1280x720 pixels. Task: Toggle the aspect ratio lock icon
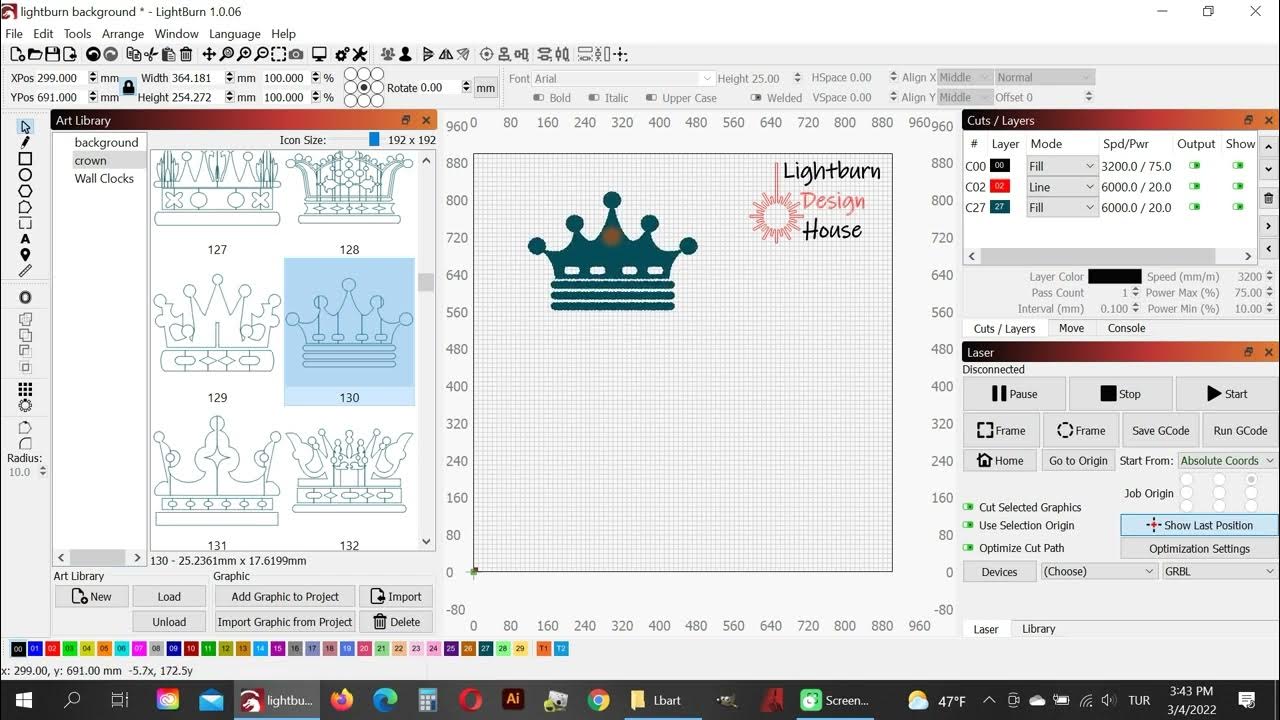[x=128, y=87]
